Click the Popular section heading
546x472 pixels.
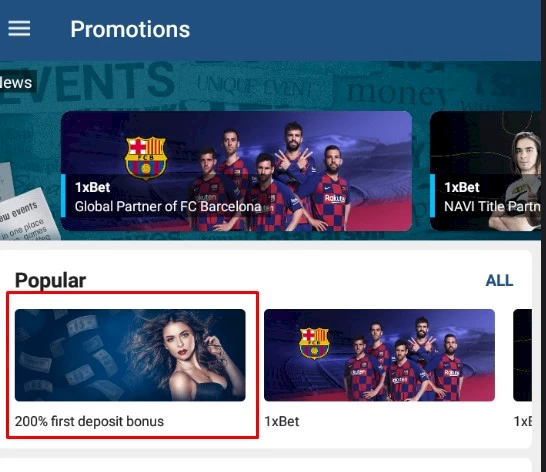(x=50, y=280)
